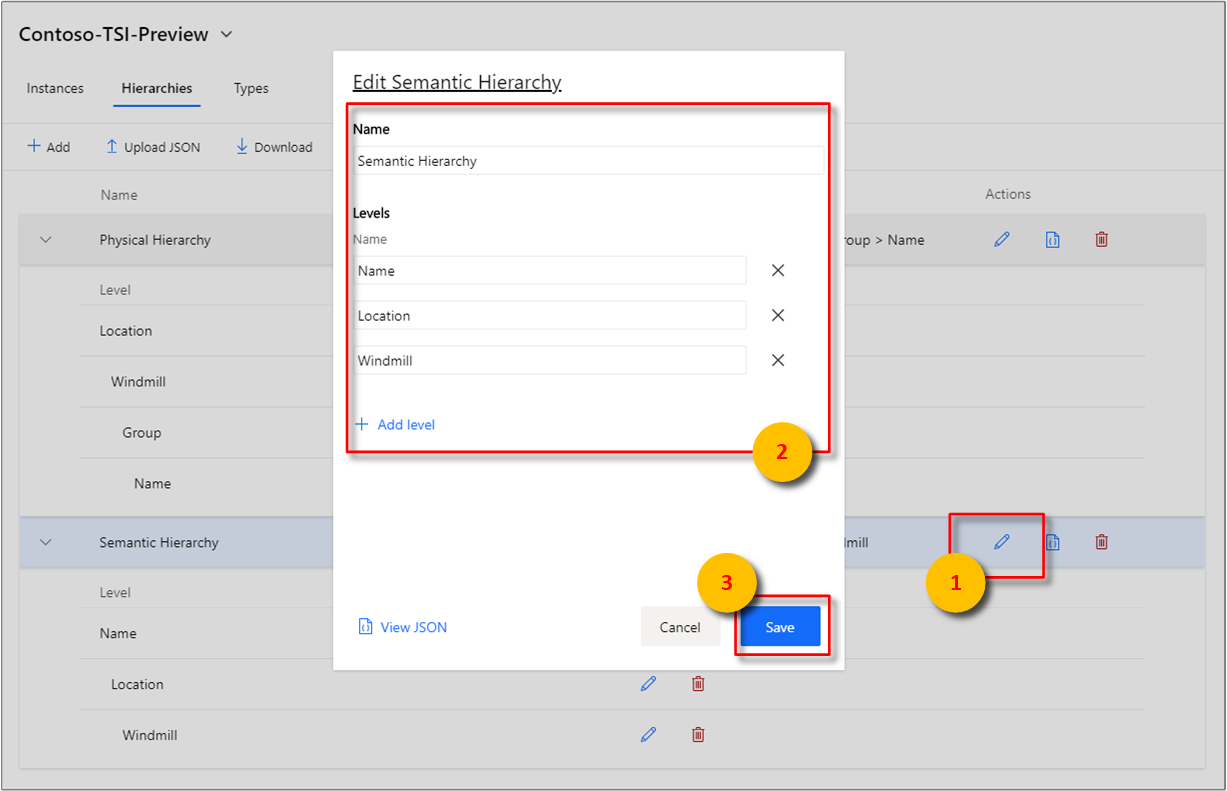Click the hierarchy Name input field
Screen dimensions: 1227x791
click(588, 161)
